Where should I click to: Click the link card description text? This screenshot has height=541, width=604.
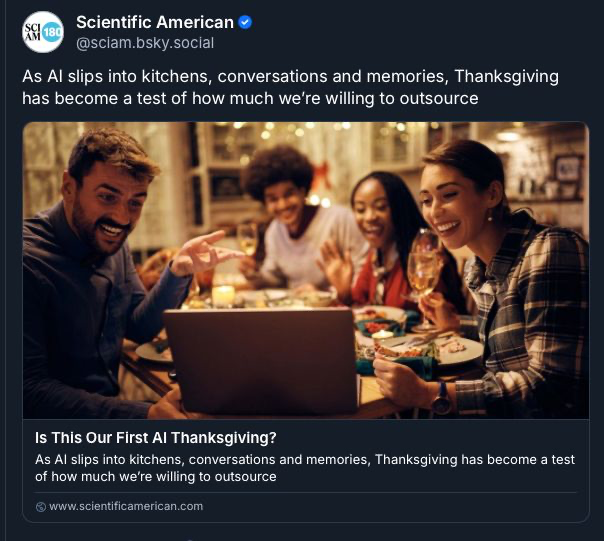coord(304,468)
